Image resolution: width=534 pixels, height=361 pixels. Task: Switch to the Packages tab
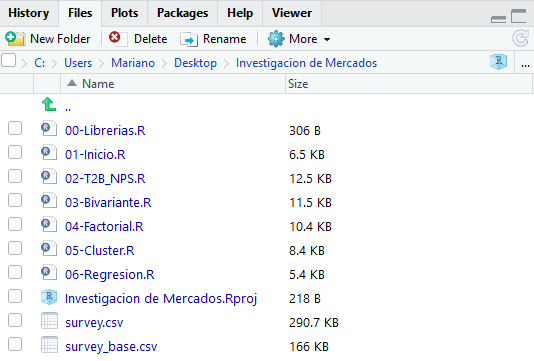[183, 13]
